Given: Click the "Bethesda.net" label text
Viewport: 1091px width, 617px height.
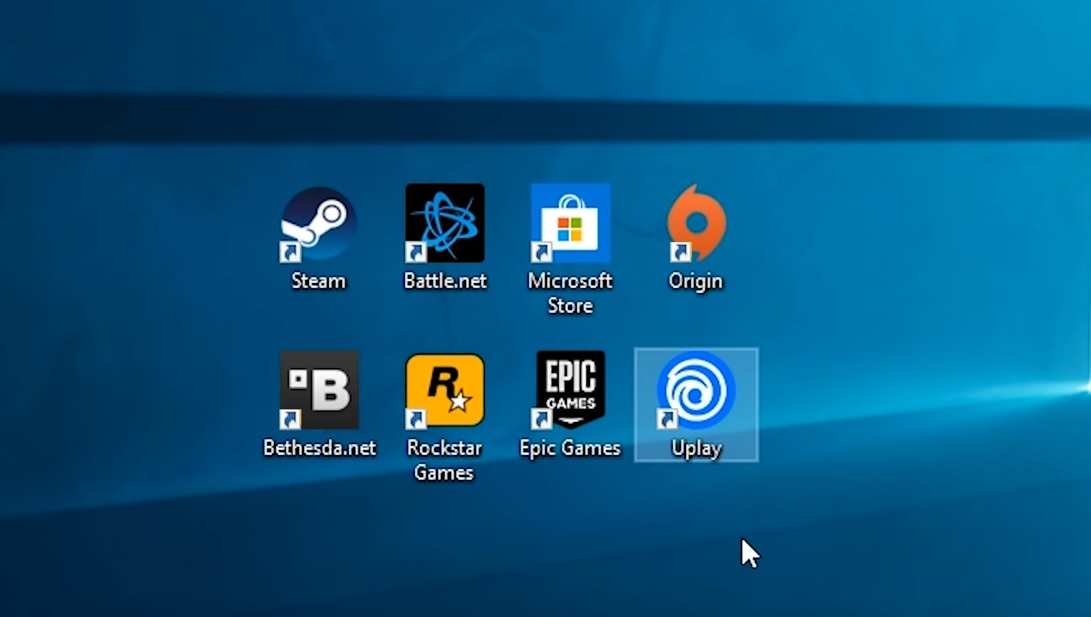Looking at the screenshot, I should (x=319, y=448).
